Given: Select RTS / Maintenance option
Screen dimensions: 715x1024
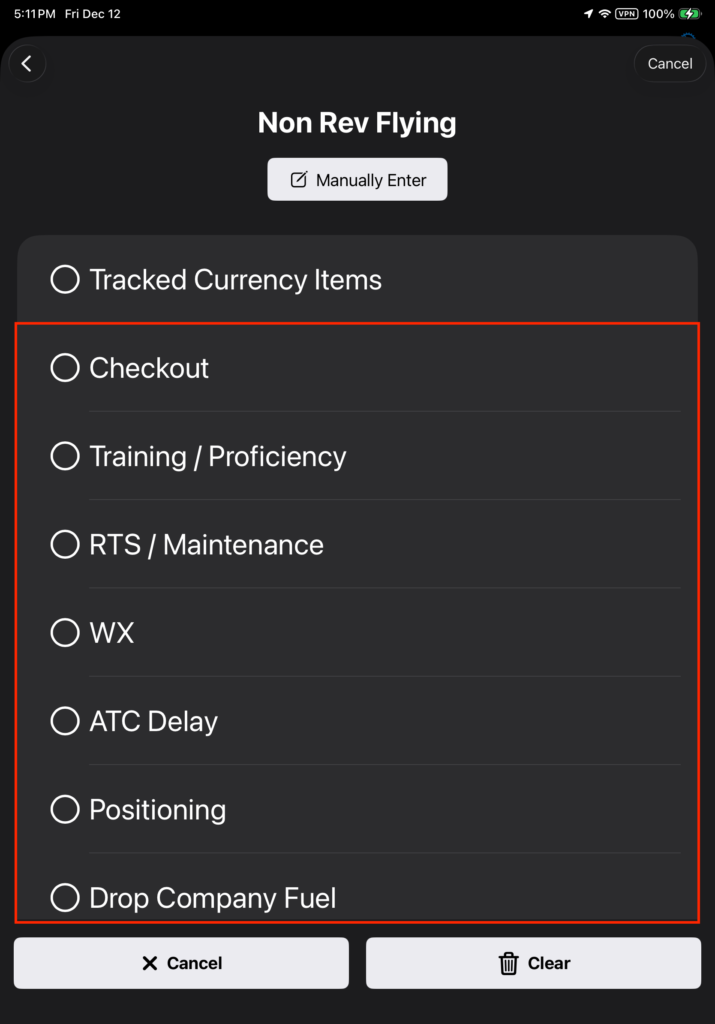Looking at the screenshot, I should tap(65, 545).
